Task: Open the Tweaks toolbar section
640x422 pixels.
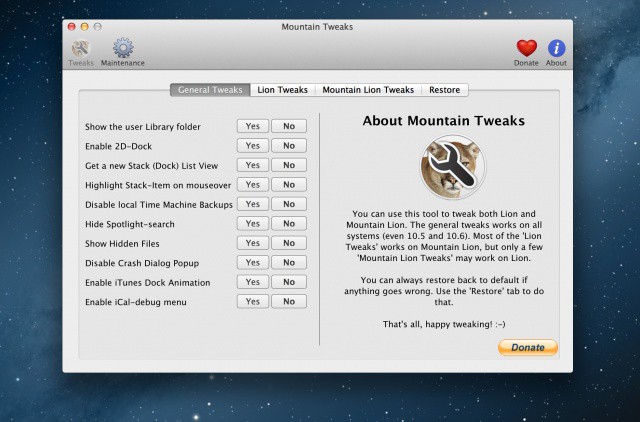Action: point(81,53)
